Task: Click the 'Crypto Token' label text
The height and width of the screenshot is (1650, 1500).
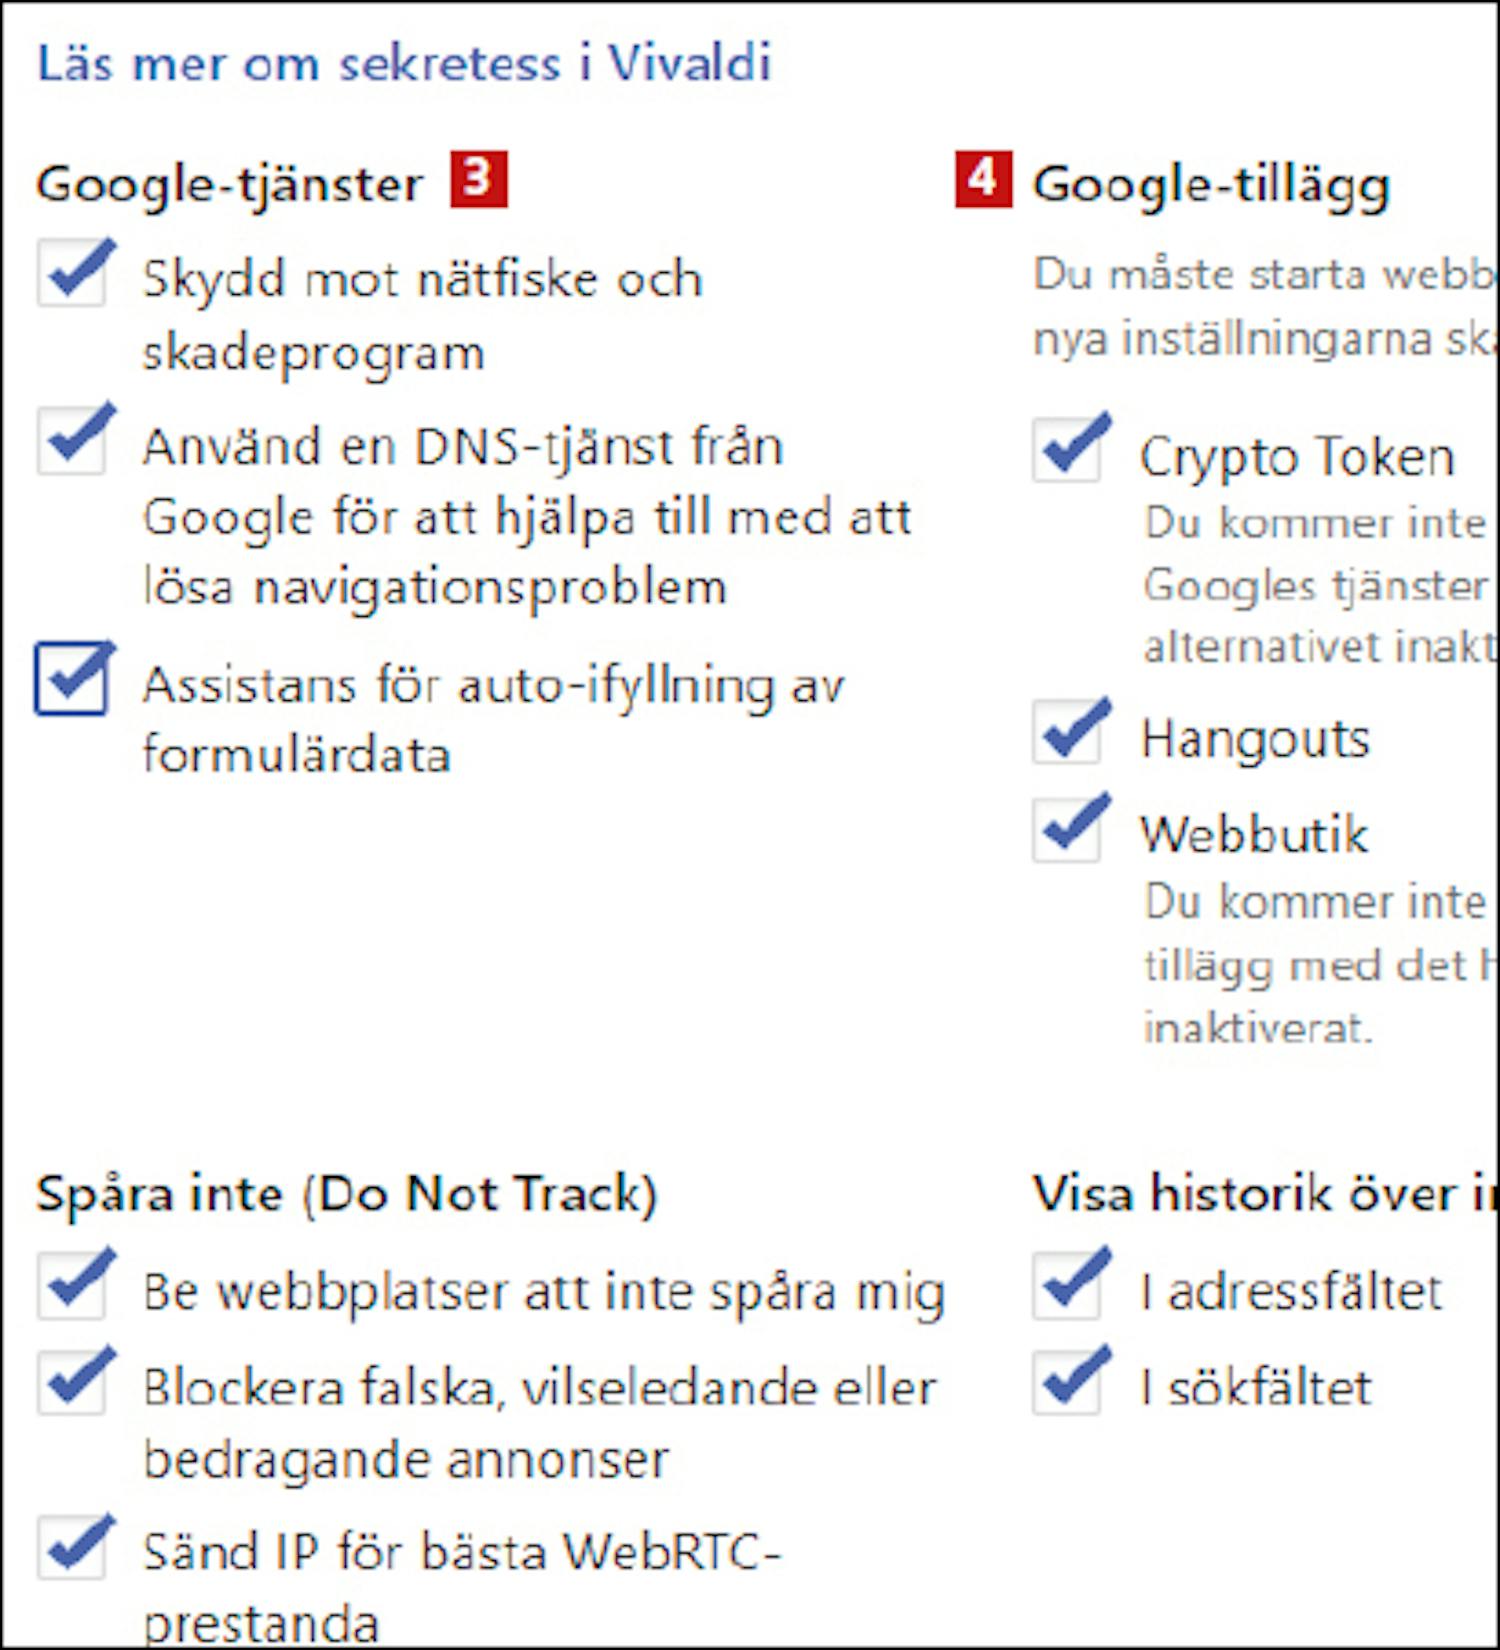Action: [x=1297, y=458]
